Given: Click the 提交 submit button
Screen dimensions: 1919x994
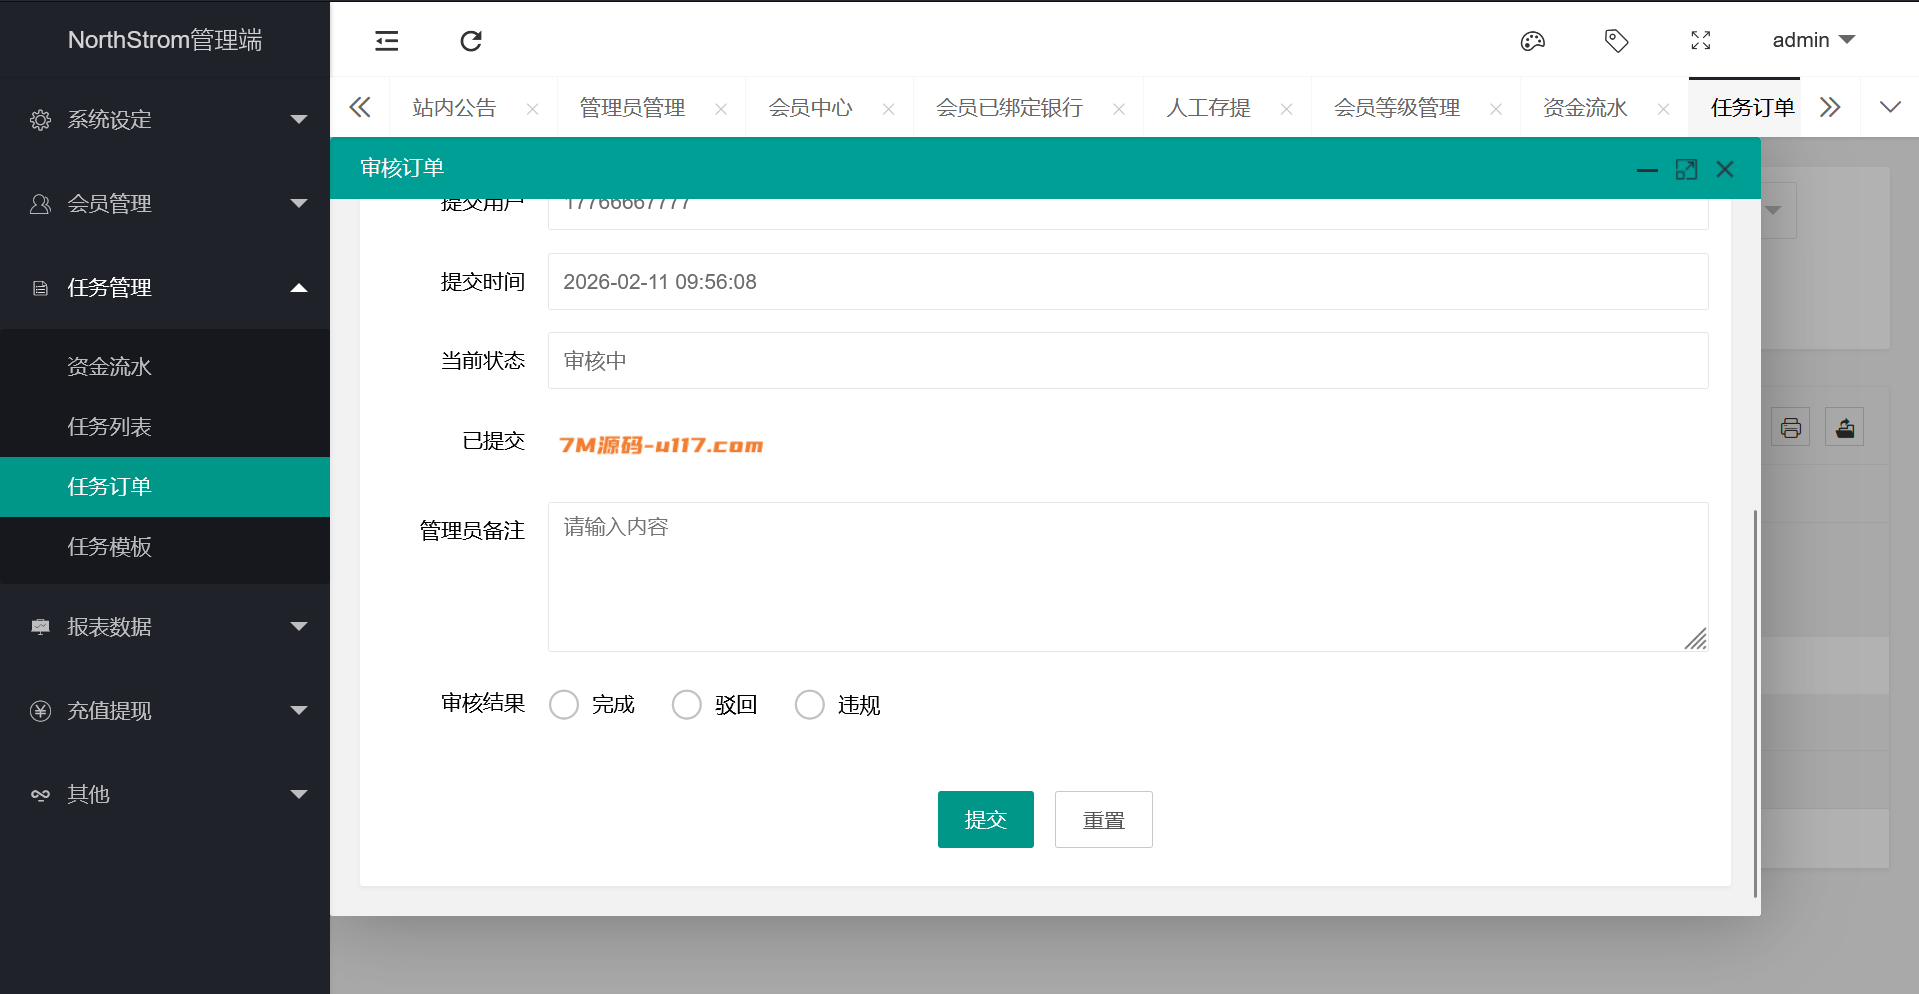Looking at the screenshot, I should click(x=985, y=820).
